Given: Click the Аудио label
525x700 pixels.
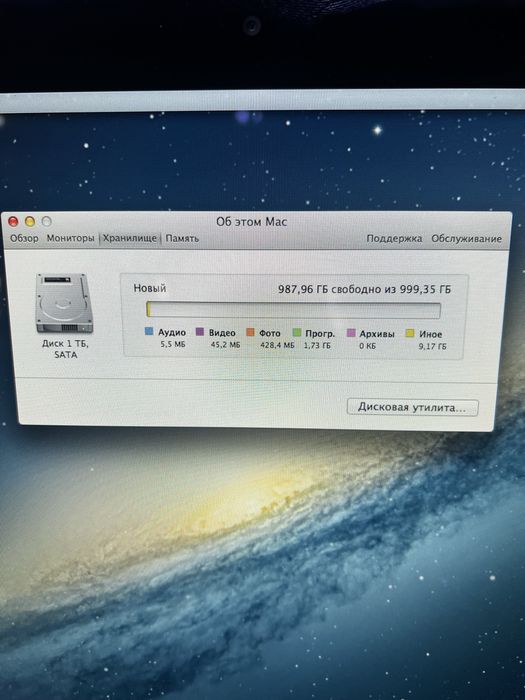Looking at the screenshot, I should (x=172, y=333).
